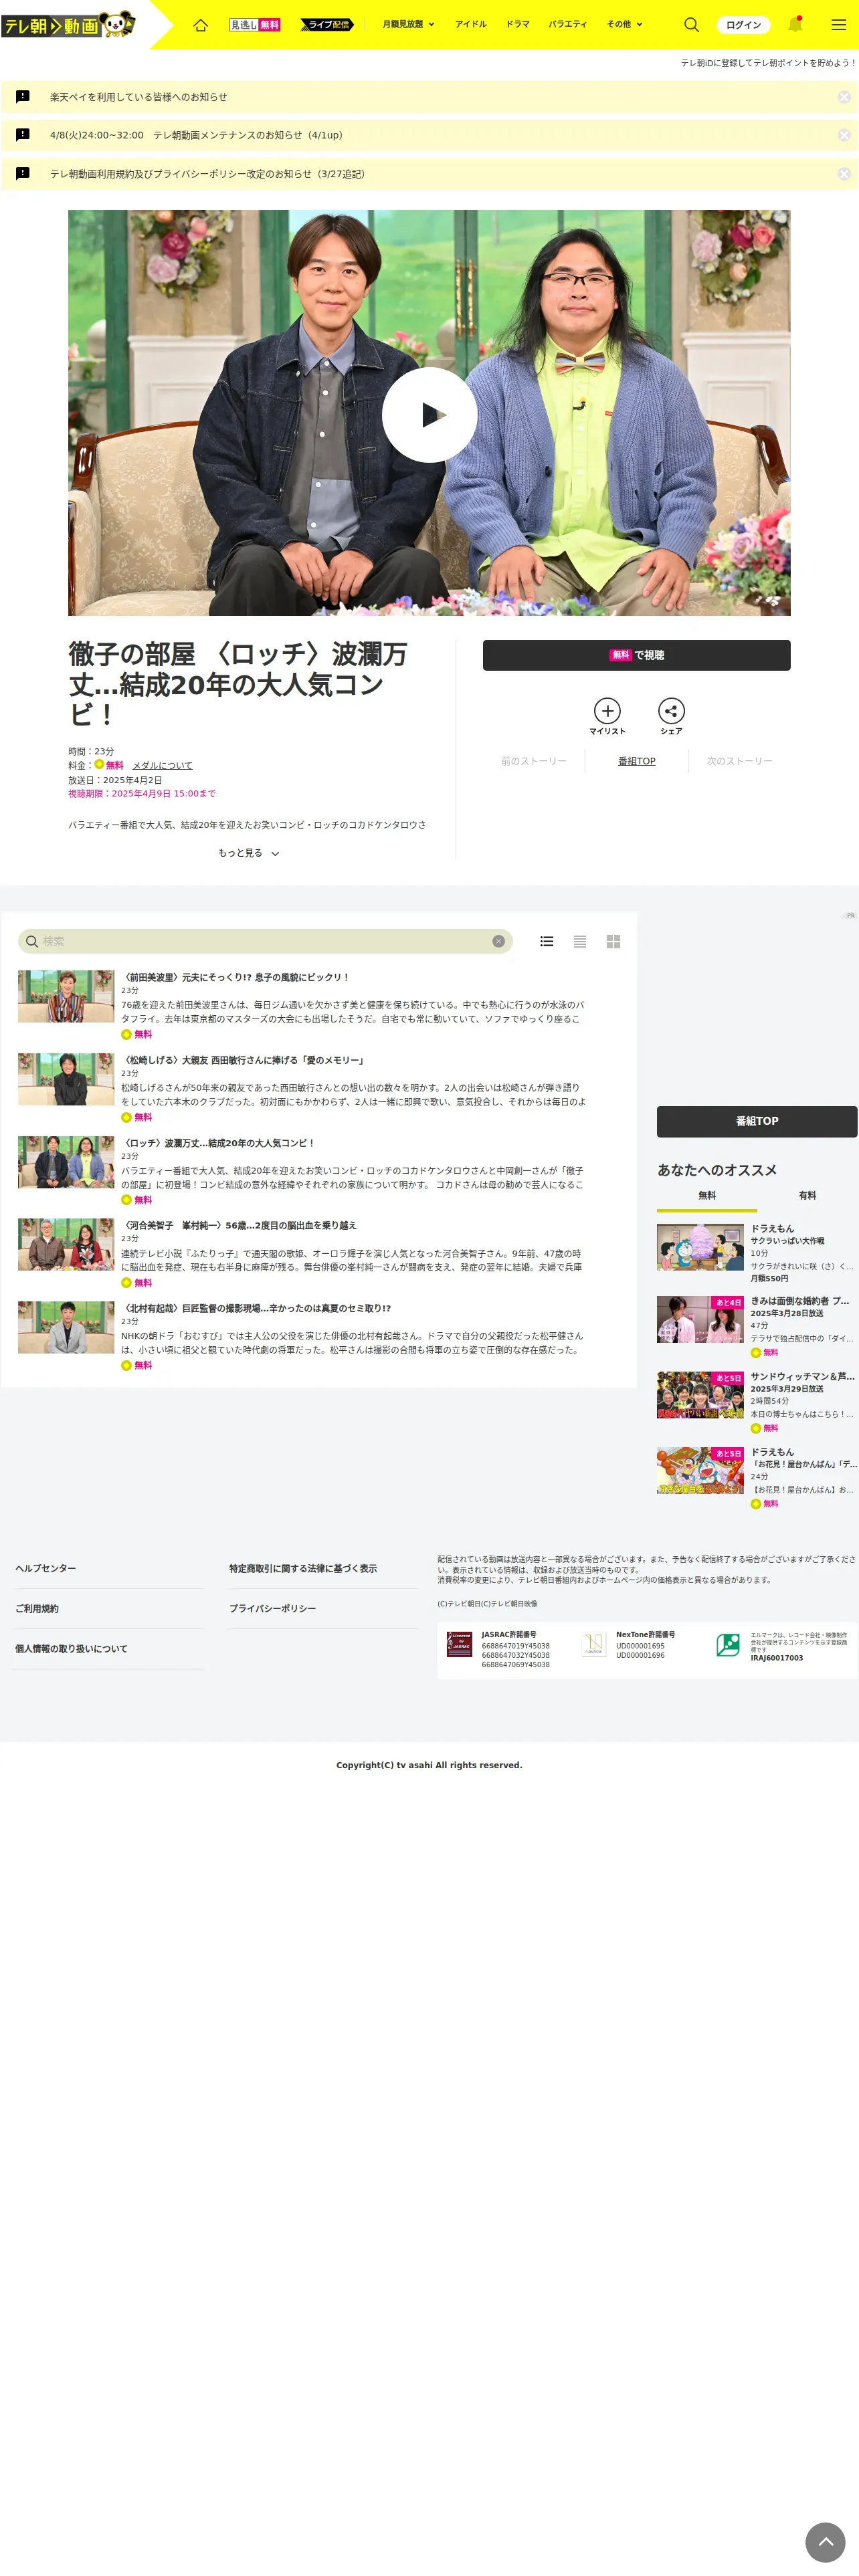Expand the その他 dropdown menu

point(624,24)
